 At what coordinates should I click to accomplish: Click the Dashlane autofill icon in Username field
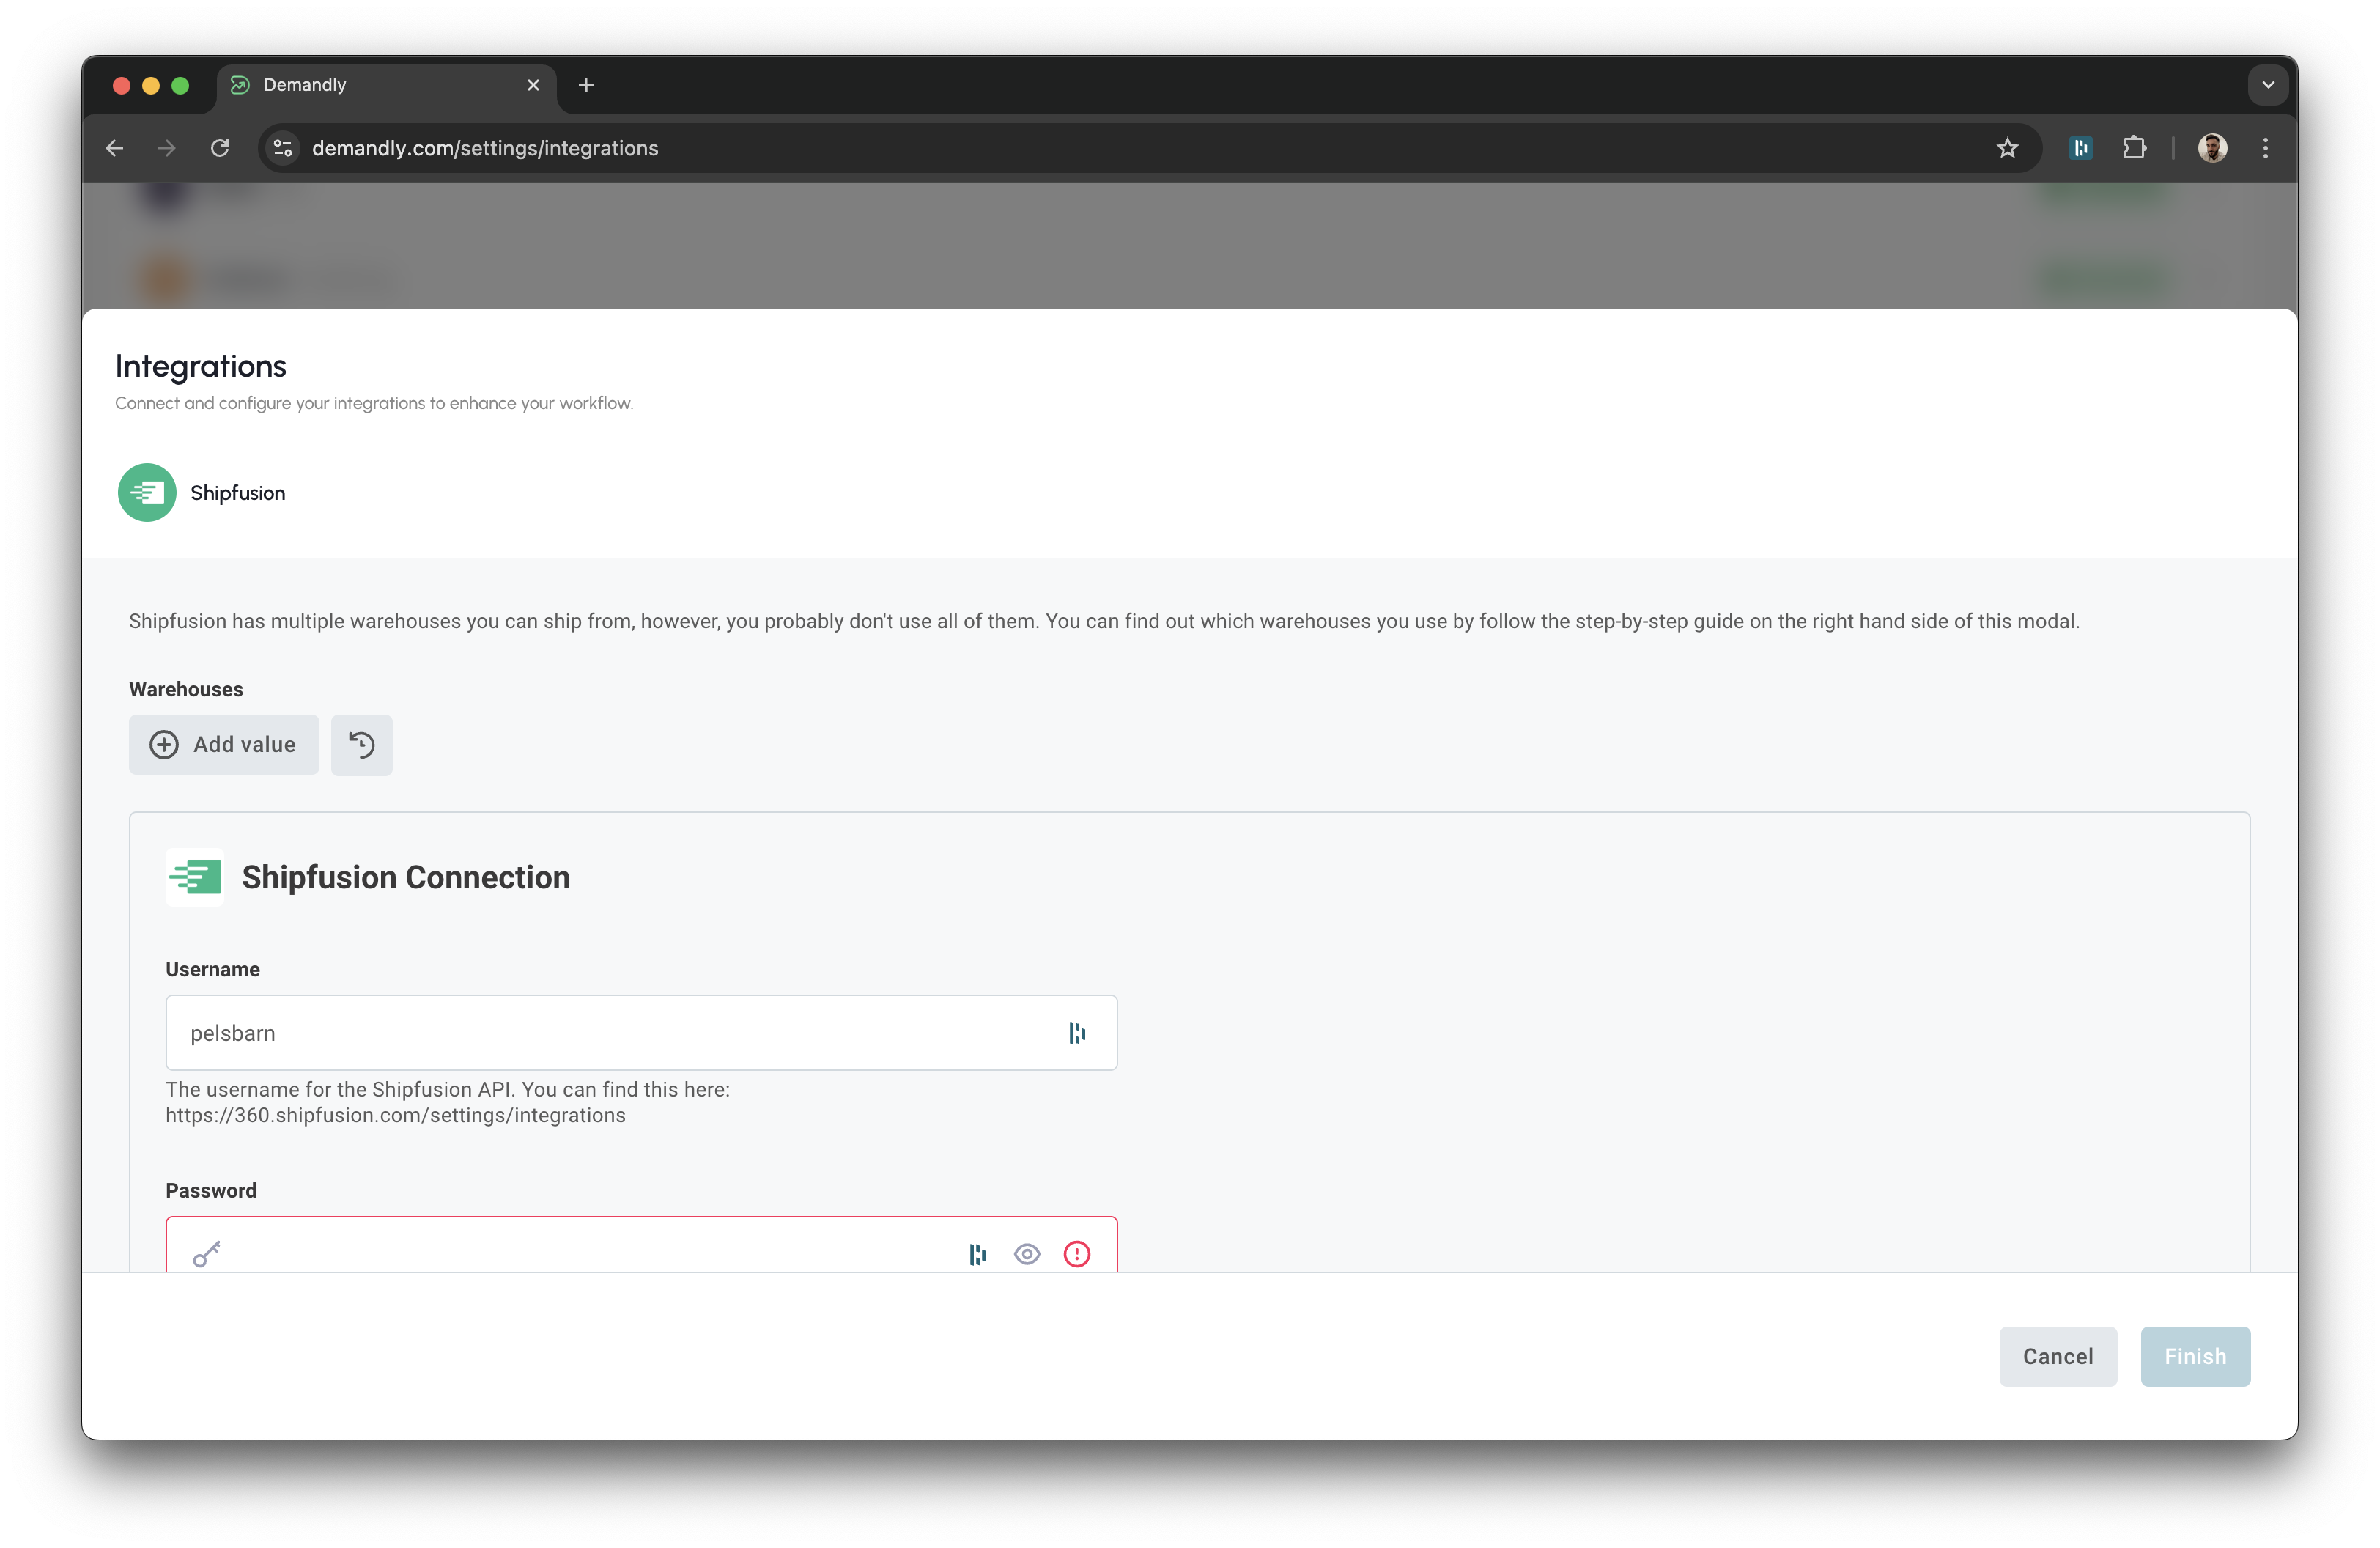tap(1076, 1032)
